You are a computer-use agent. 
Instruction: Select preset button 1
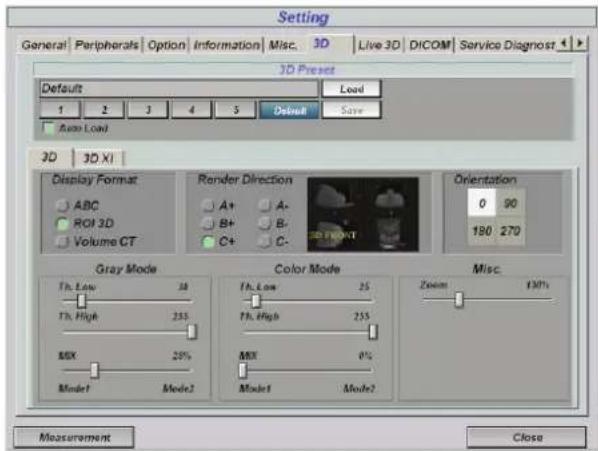click(x=60, y=110)
